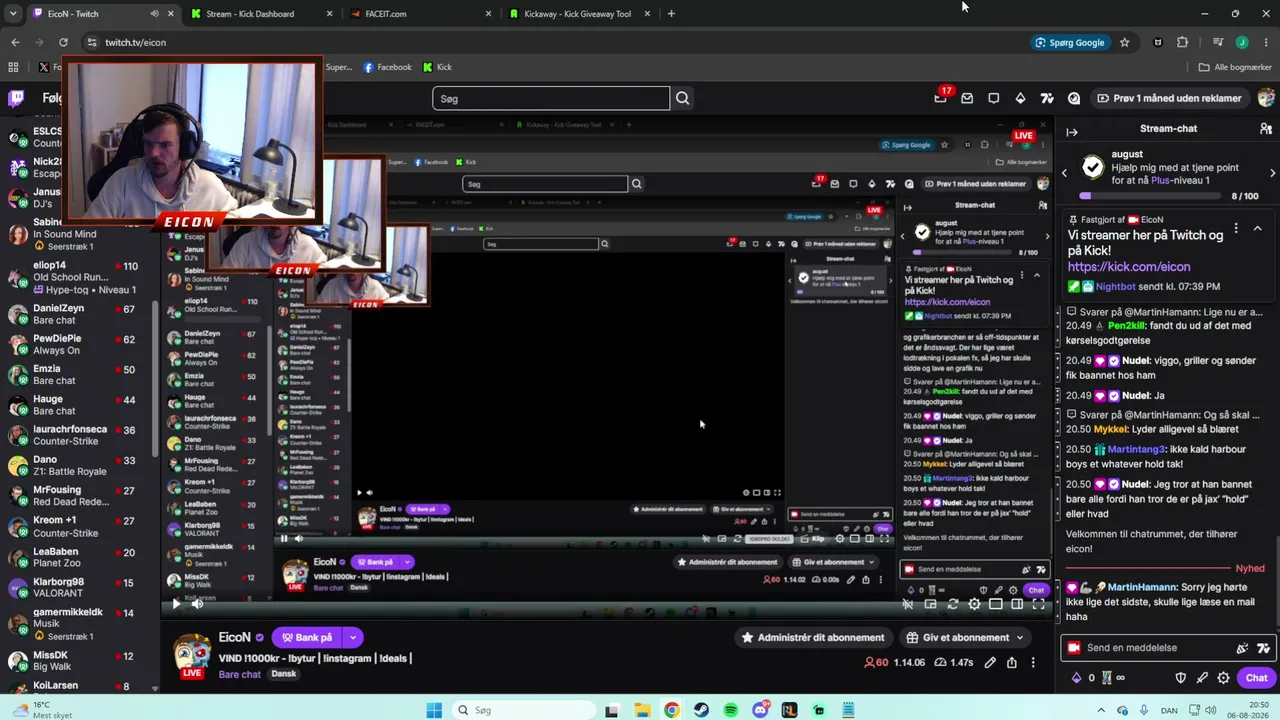The width and height of the screenshot is (1280, 720).
Task: Click the Spotify icon in the taskbar
Action: [731, 710]
